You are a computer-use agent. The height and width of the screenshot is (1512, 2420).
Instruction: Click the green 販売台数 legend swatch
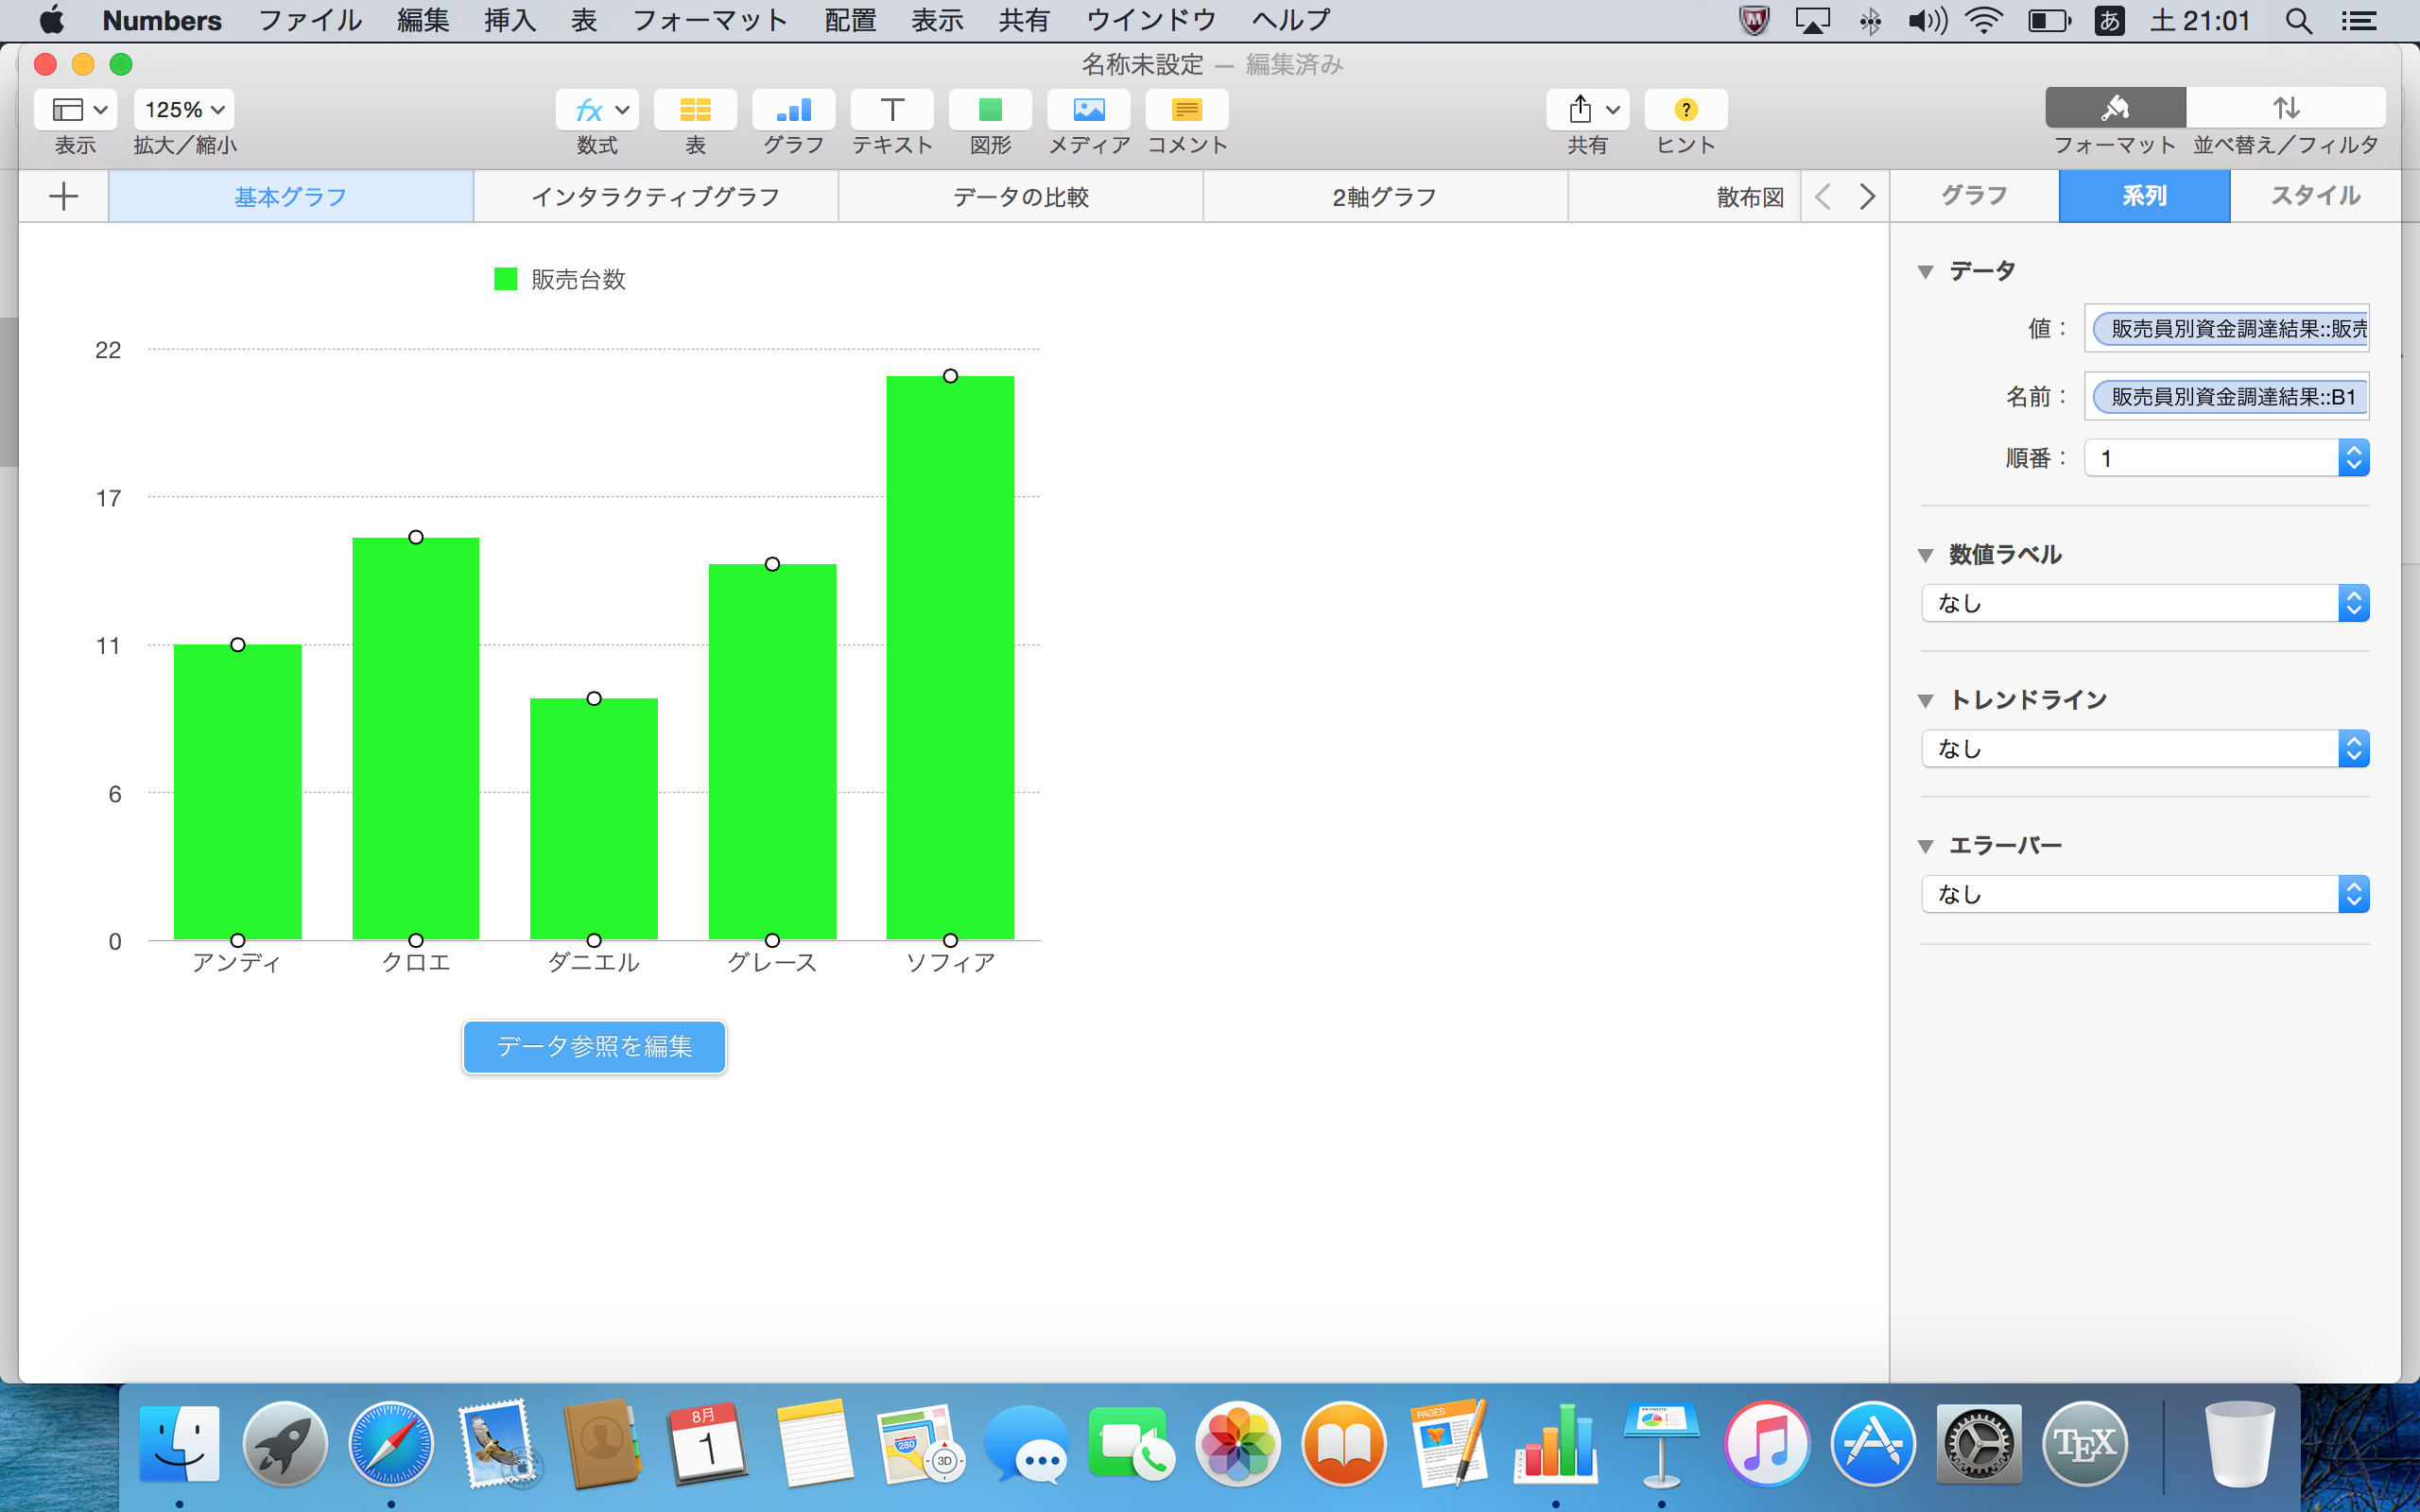pyautogui.click(x=506, y=279)
